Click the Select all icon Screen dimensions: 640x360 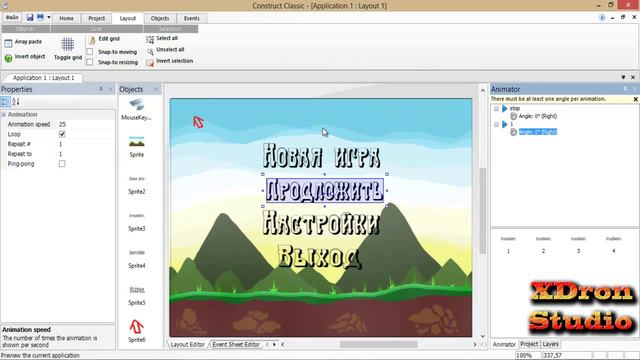tap(150, 39)
